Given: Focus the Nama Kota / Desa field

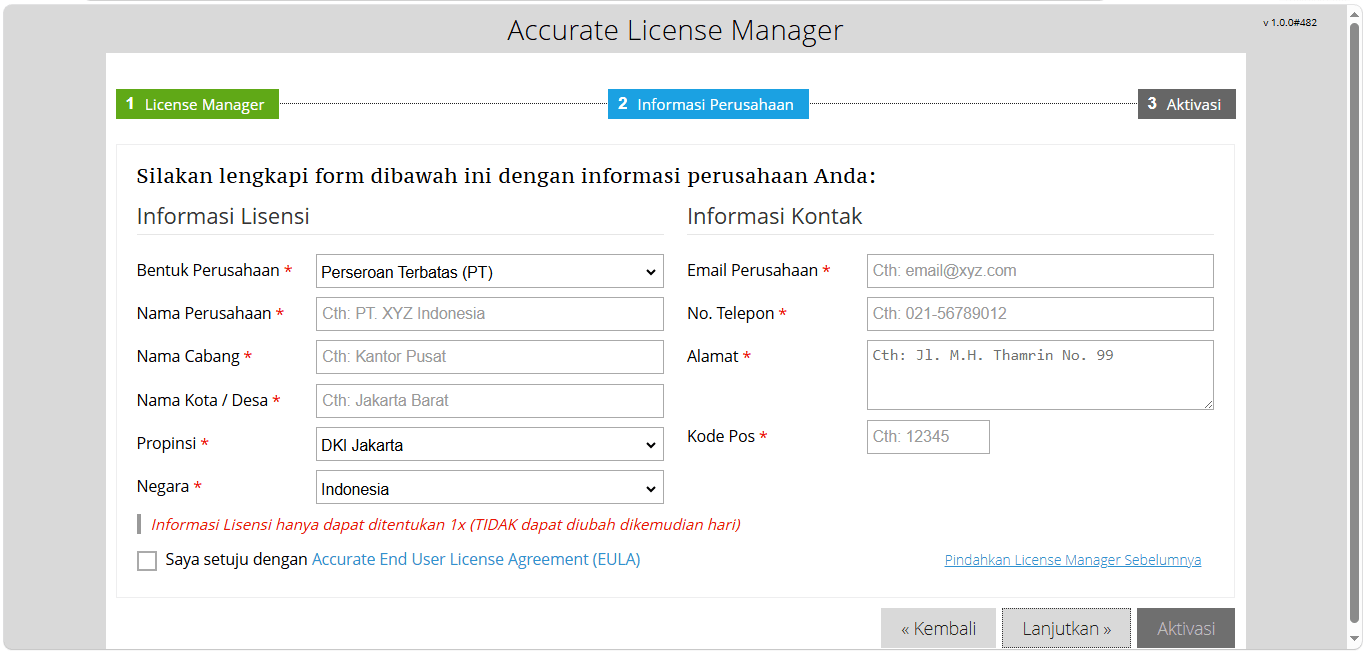Looking at the screenshot, I should [x=489, y=401].
